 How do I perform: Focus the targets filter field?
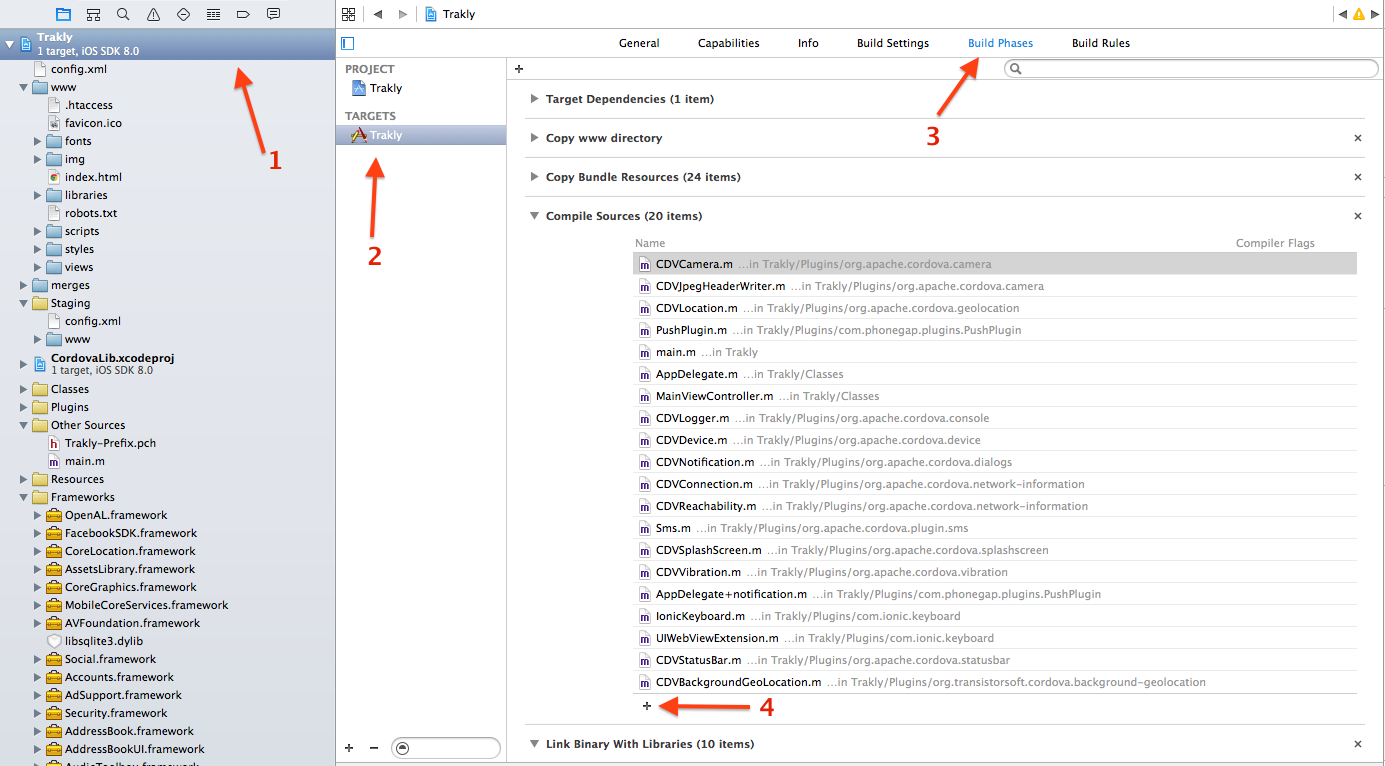pyautogui.click(x=445, y=747)
